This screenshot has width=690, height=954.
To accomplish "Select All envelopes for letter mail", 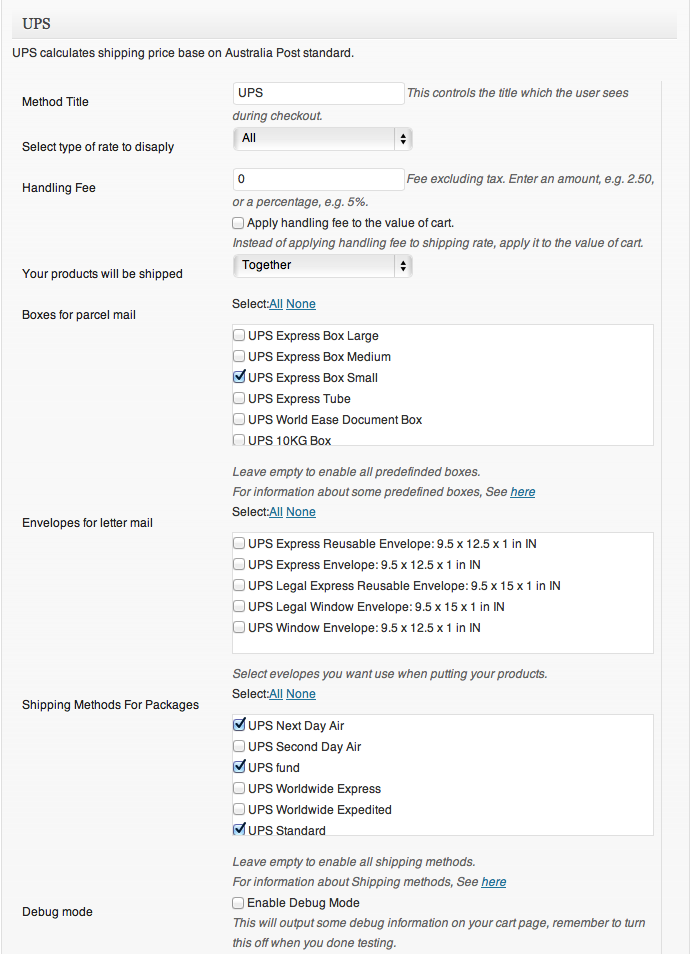I will [276, 512].
